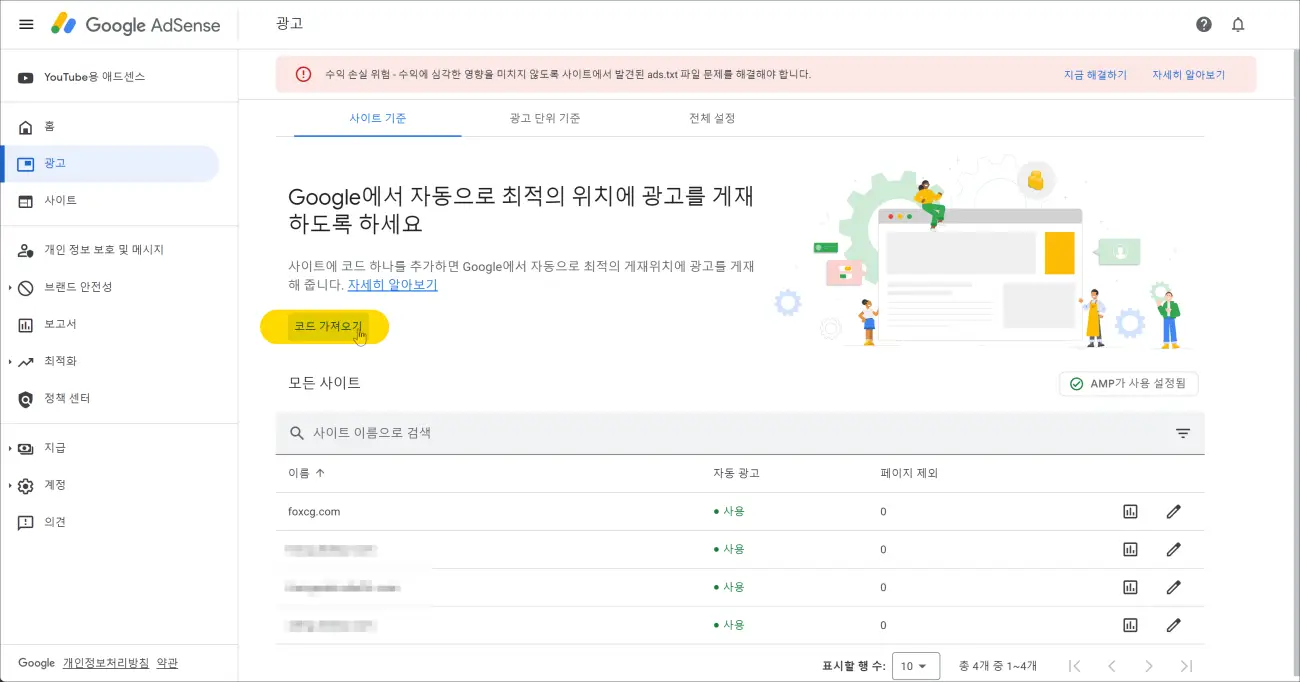This screenshot has width=1300, height=682.
Task: Click the site name search field
Action: (740, 433)
